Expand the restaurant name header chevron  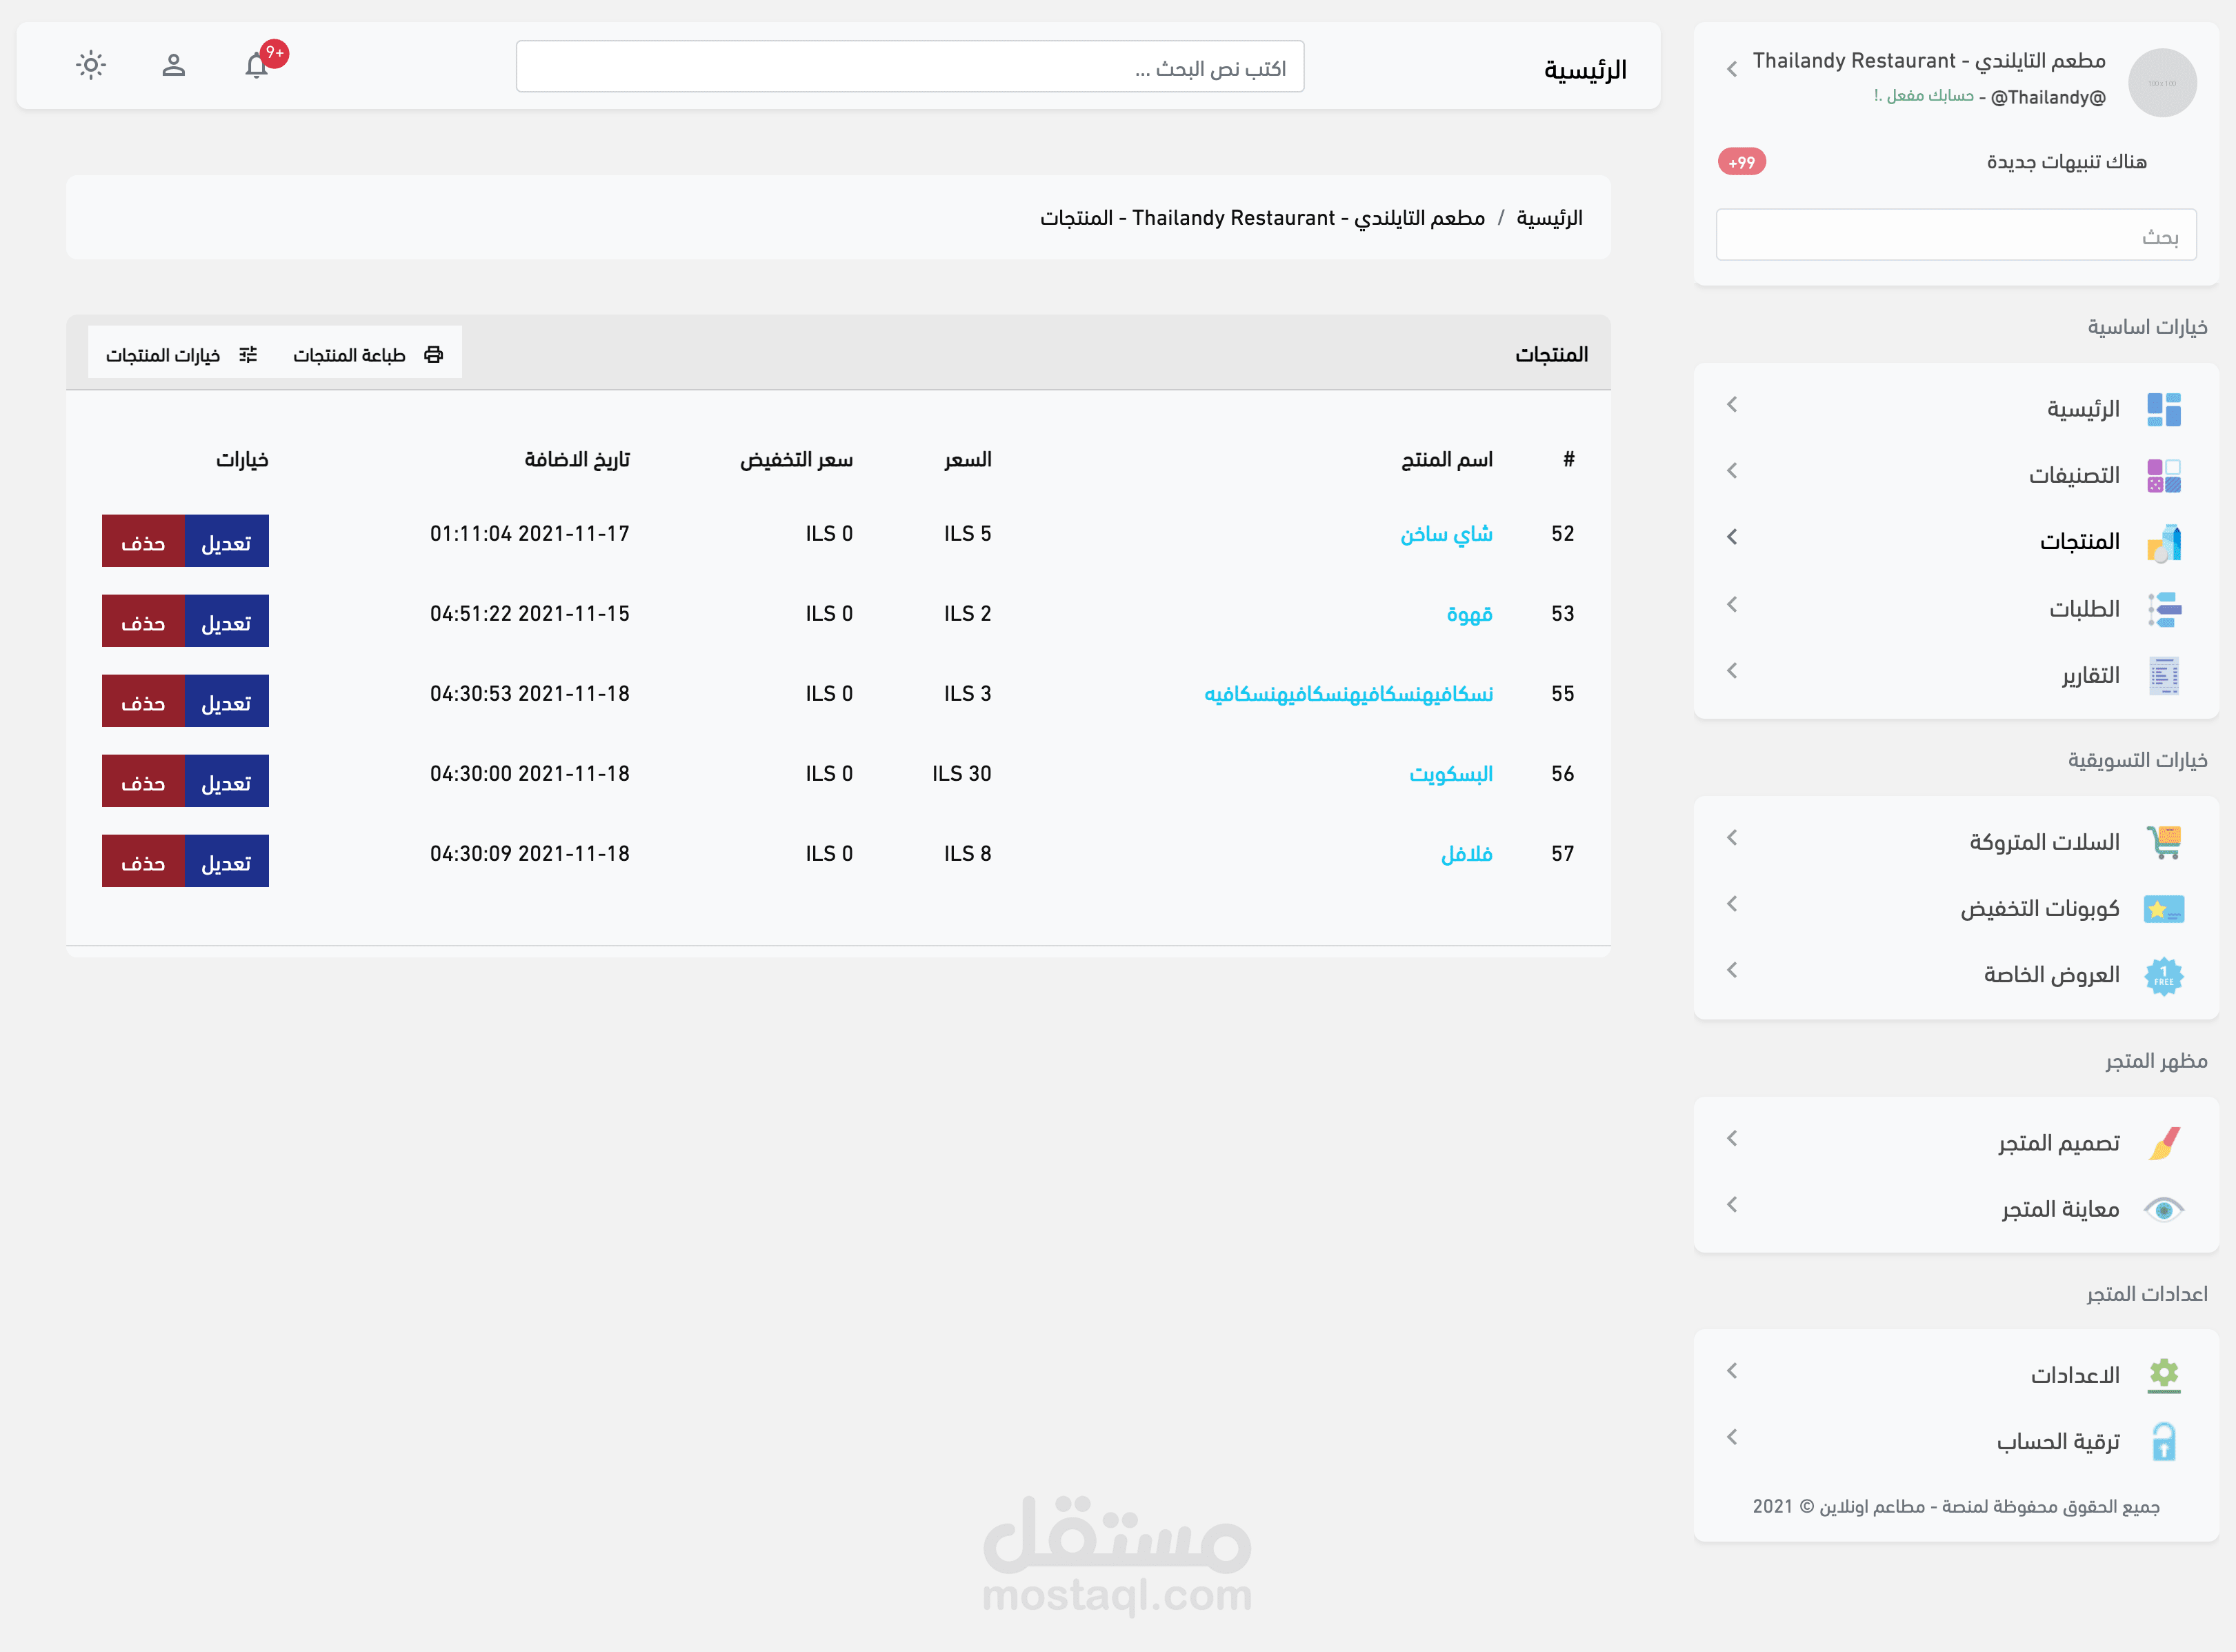[1732, 69]
